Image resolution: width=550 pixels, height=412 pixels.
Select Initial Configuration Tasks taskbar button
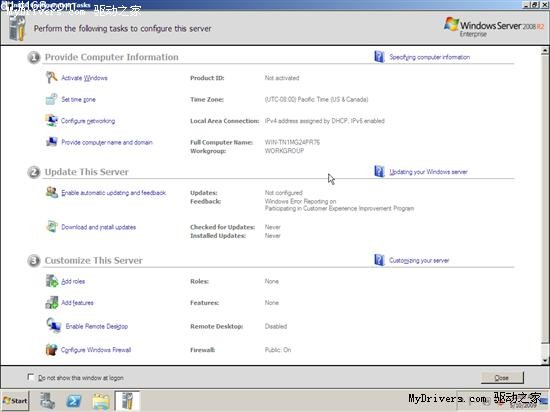pyautogui.click(x=127, y=401)
